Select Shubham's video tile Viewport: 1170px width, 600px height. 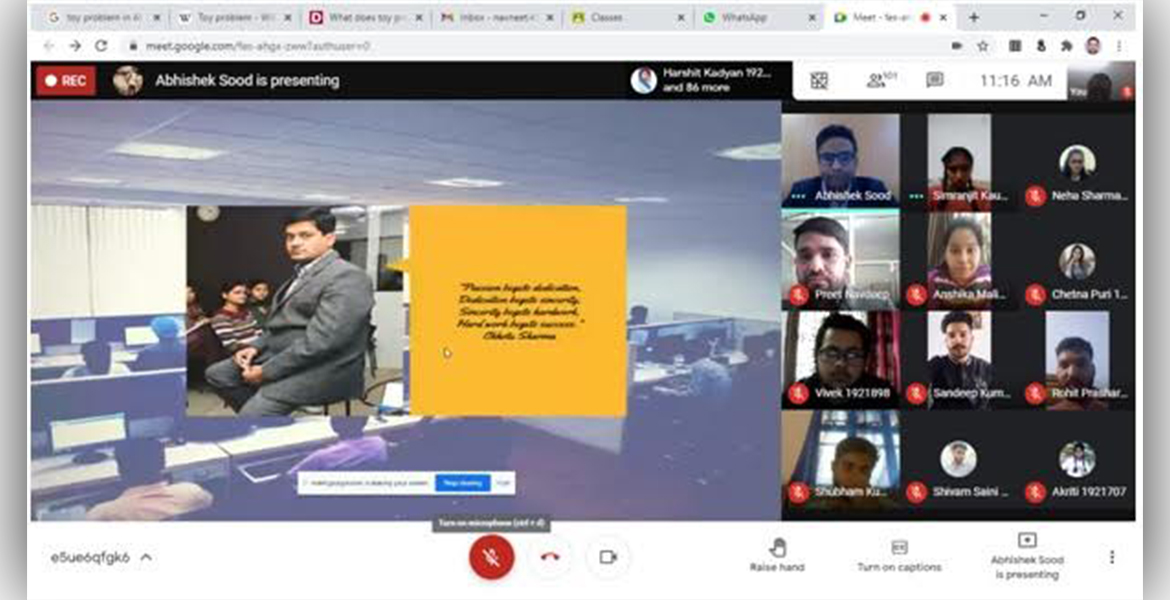pos(840,459)
